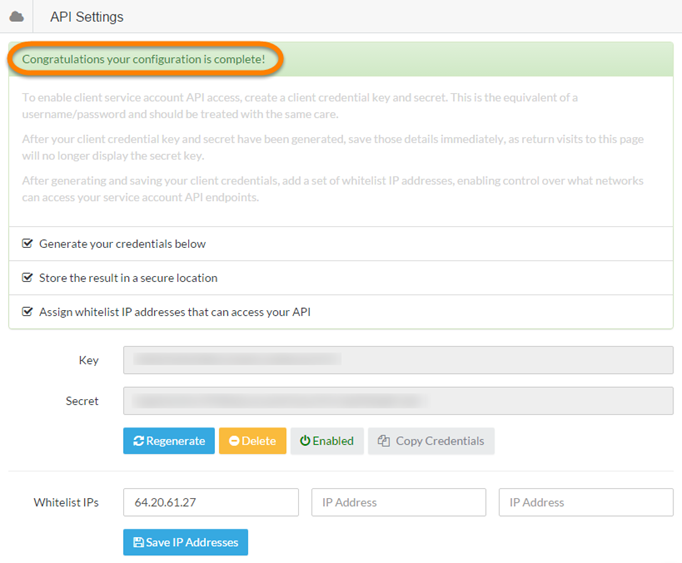Select the Key credential field
The width and height of the screenshot is (682, 563).
tap(397, 360)
